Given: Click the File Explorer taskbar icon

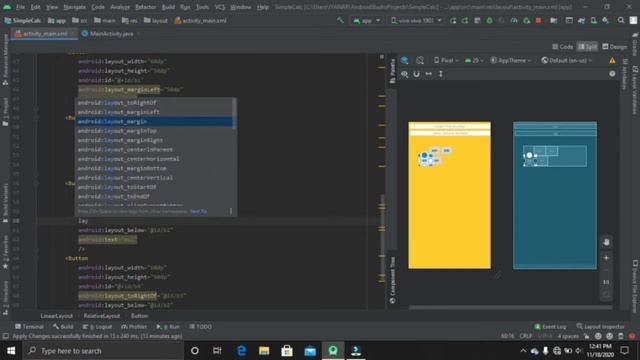Looking at the screenshot, I should (x=264, y=351).
